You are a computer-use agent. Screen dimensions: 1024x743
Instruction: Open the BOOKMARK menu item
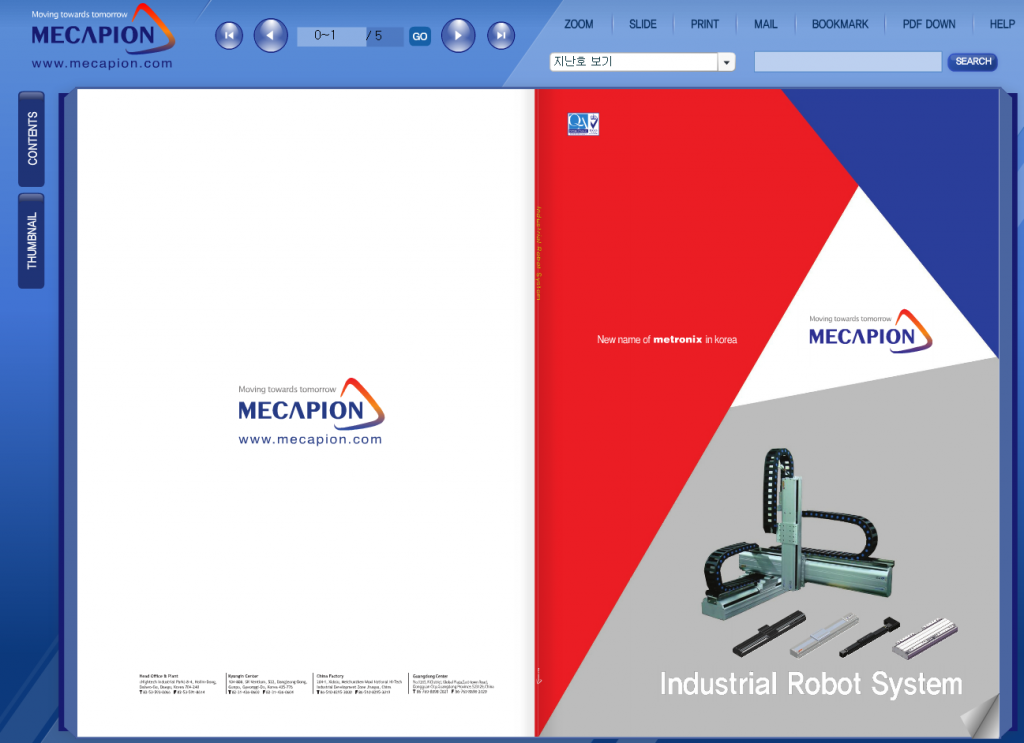click(840, 24)
